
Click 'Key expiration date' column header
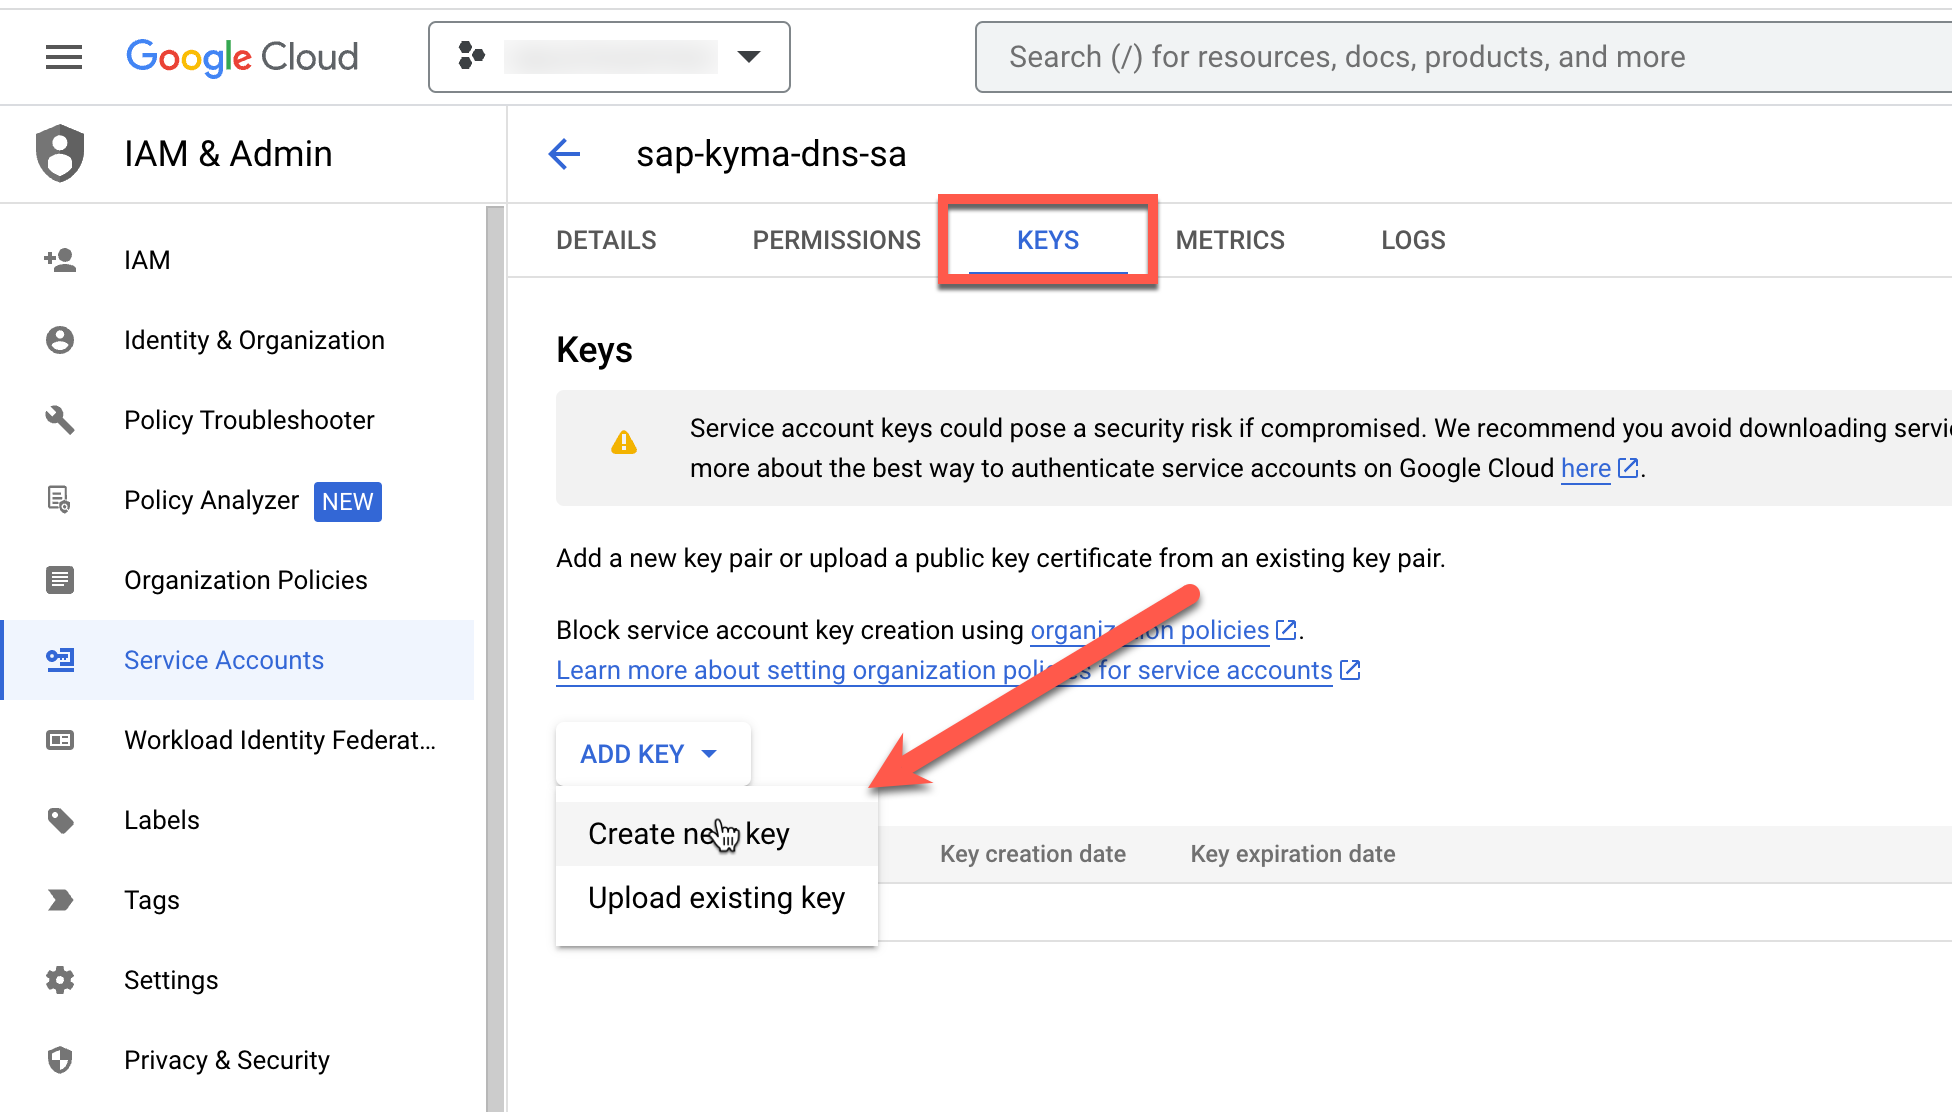pyautogui.click(x=1293, y=854)
